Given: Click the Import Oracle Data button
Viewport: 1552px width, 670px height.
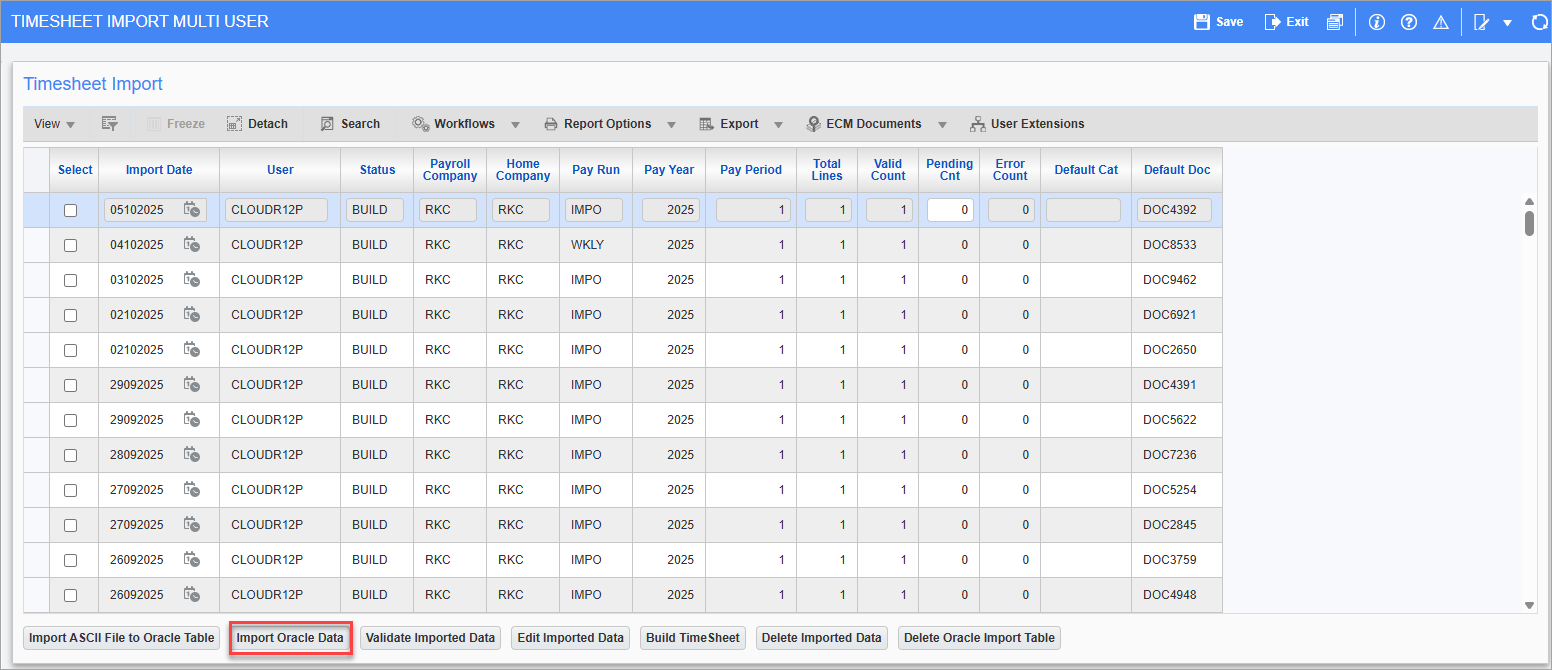Looking at the screenshot, I should pyautogui.click(x=290, y=637).
